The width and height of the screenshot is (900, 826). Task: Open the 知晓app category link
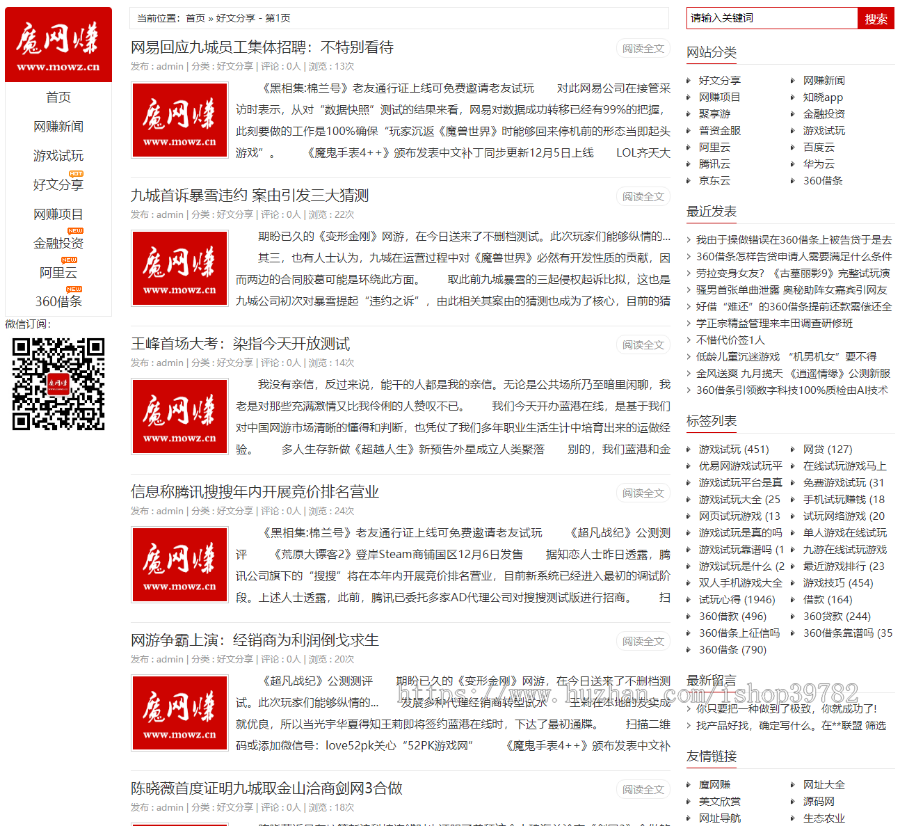823,98
